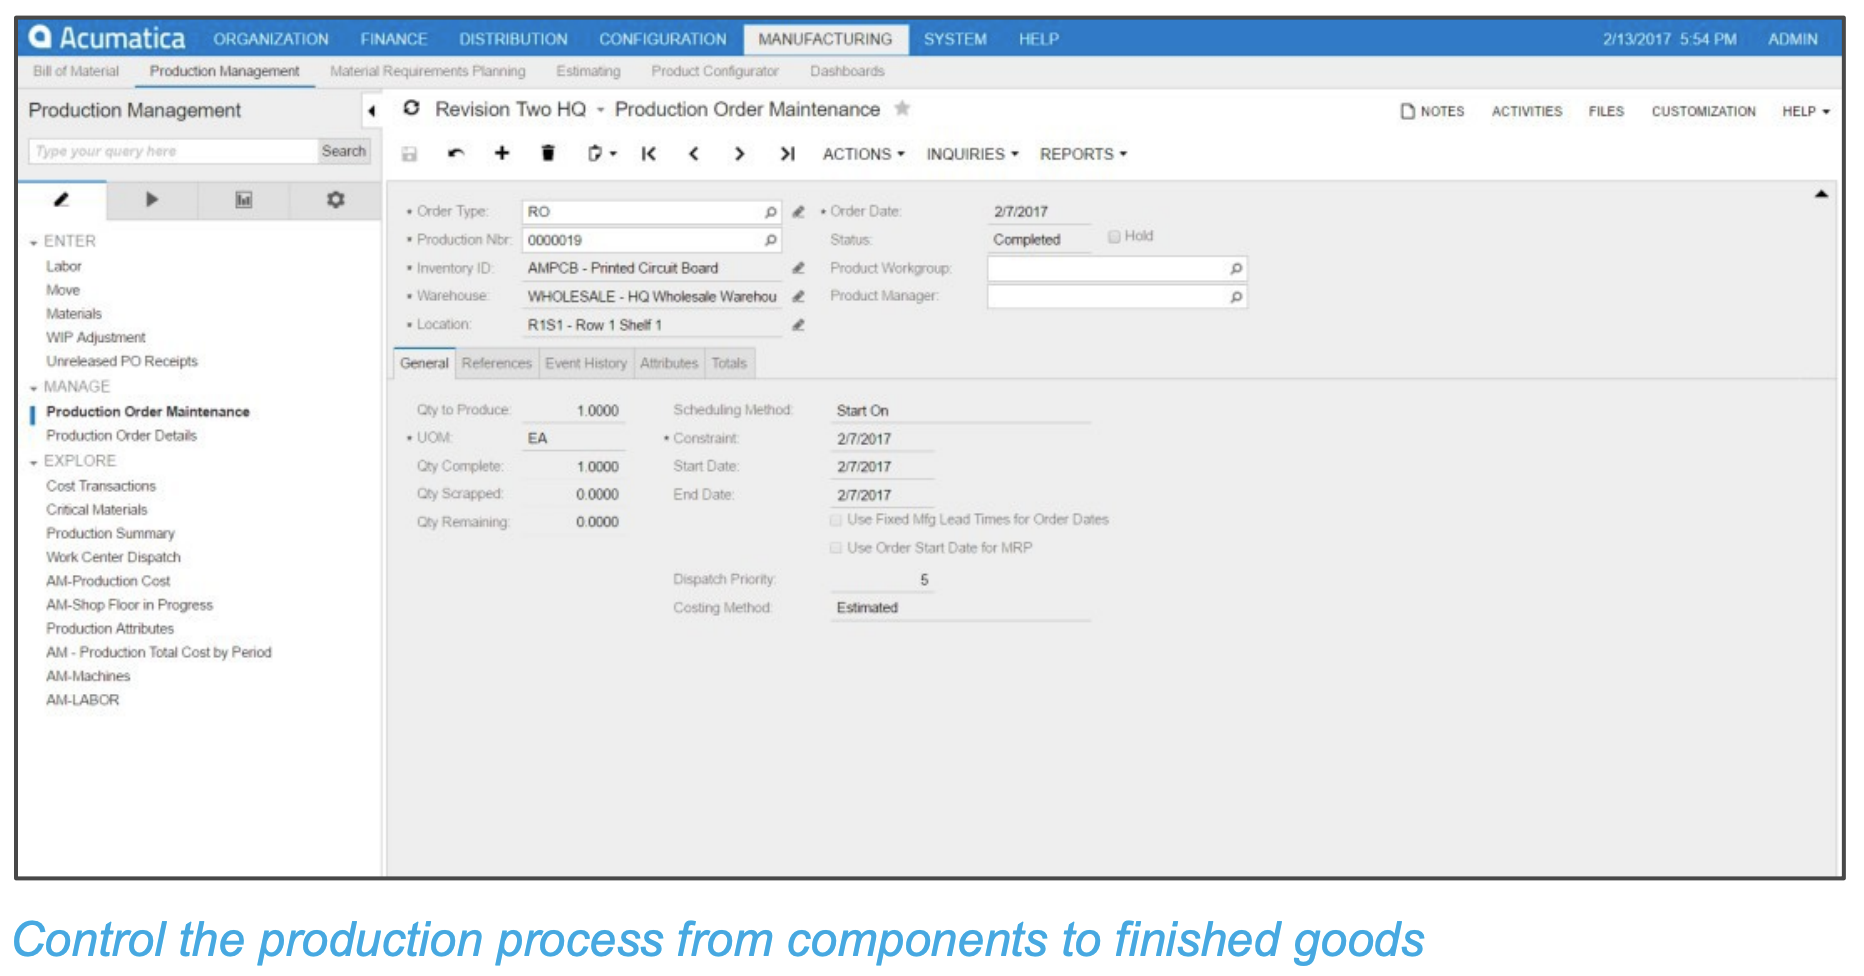1864x976 pixels.
Task: Go to next record arrow
Action: click(x=740, y=153)
